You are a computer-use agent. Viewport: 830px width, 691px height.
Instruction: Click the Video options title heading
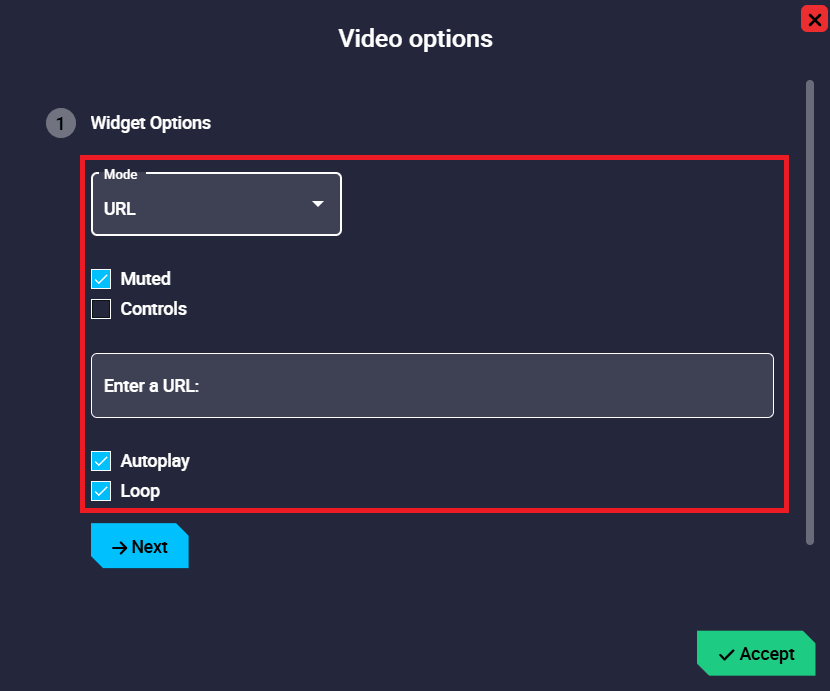pyautogui.click(x=415, y=39)
